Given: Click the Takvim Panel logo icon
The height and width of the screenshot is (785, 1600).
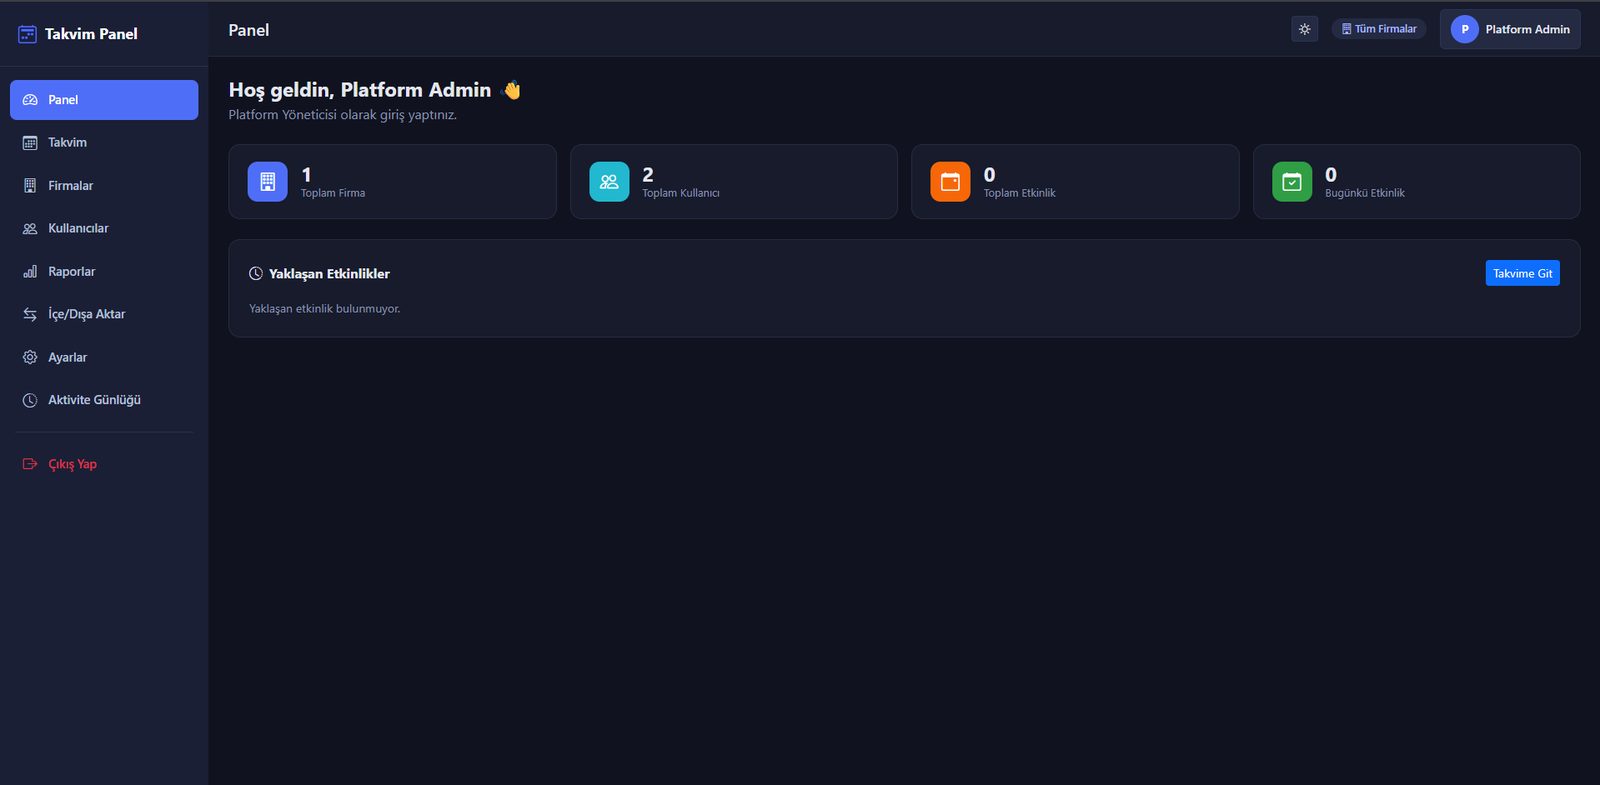Looking at the screenshot, I should (27, 34).
